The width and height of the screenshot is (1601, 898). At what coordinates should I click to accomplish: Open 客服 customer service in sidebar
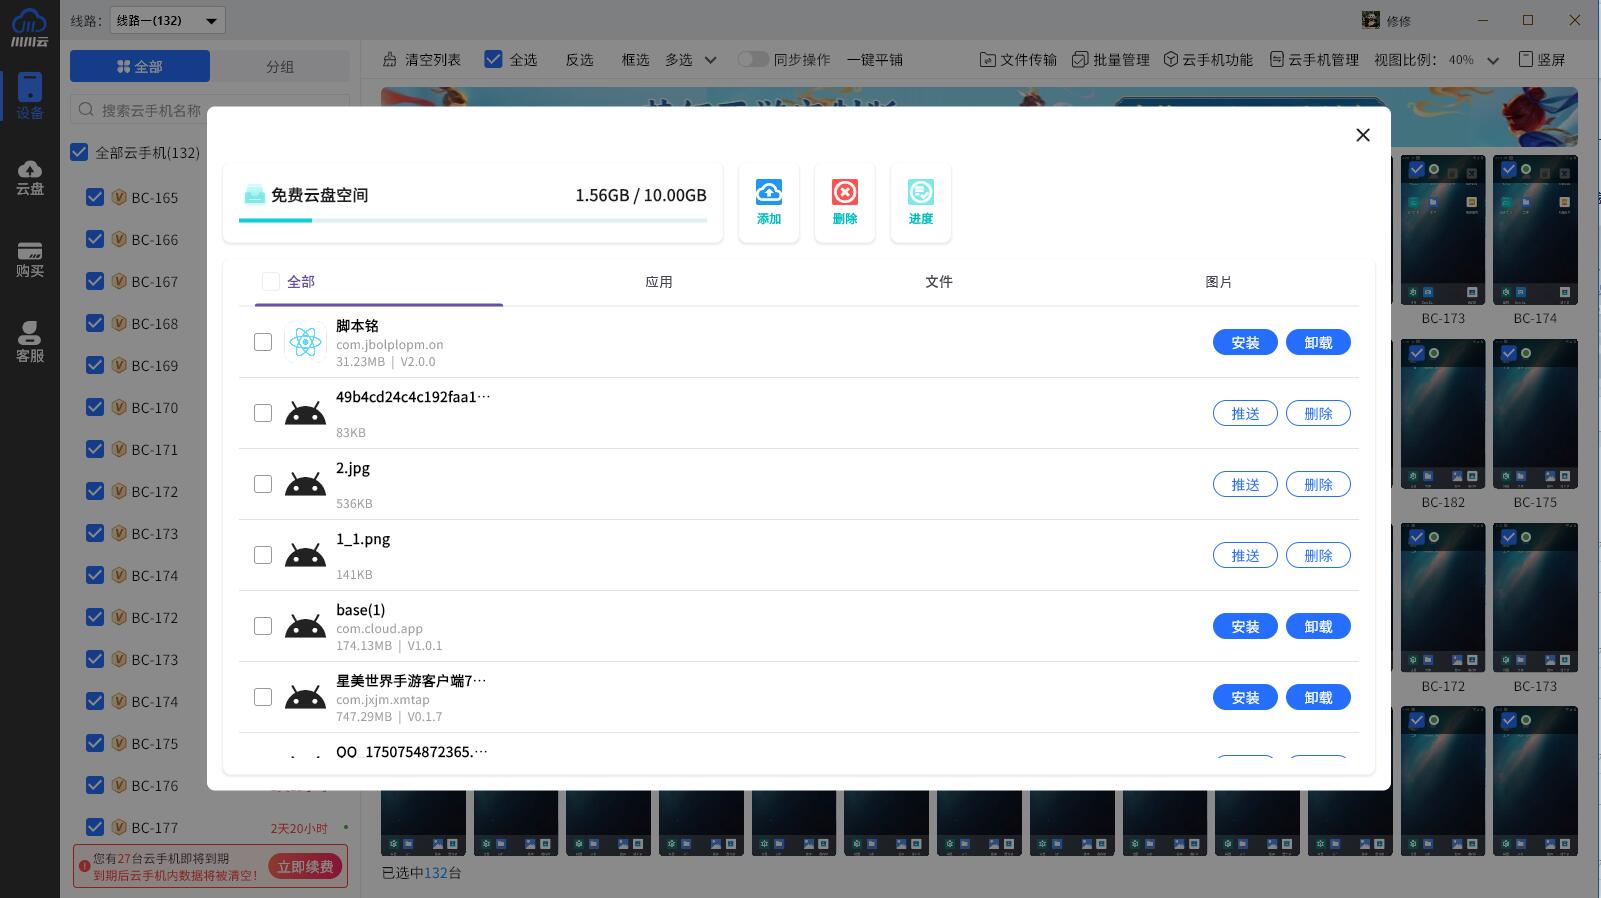point(30,342)
